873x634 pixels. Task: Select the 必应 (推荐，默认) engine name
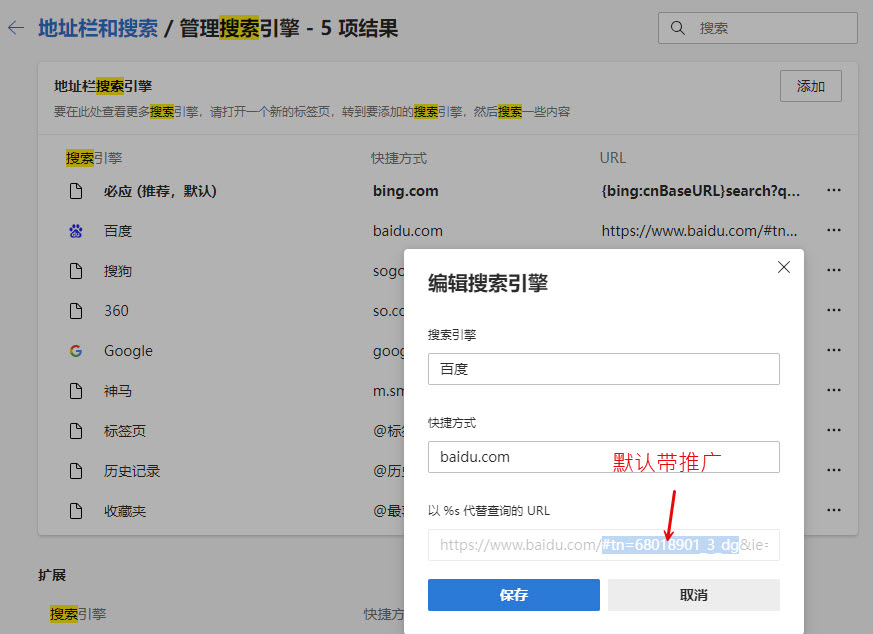pyautogui.click(x=160, y=191)
